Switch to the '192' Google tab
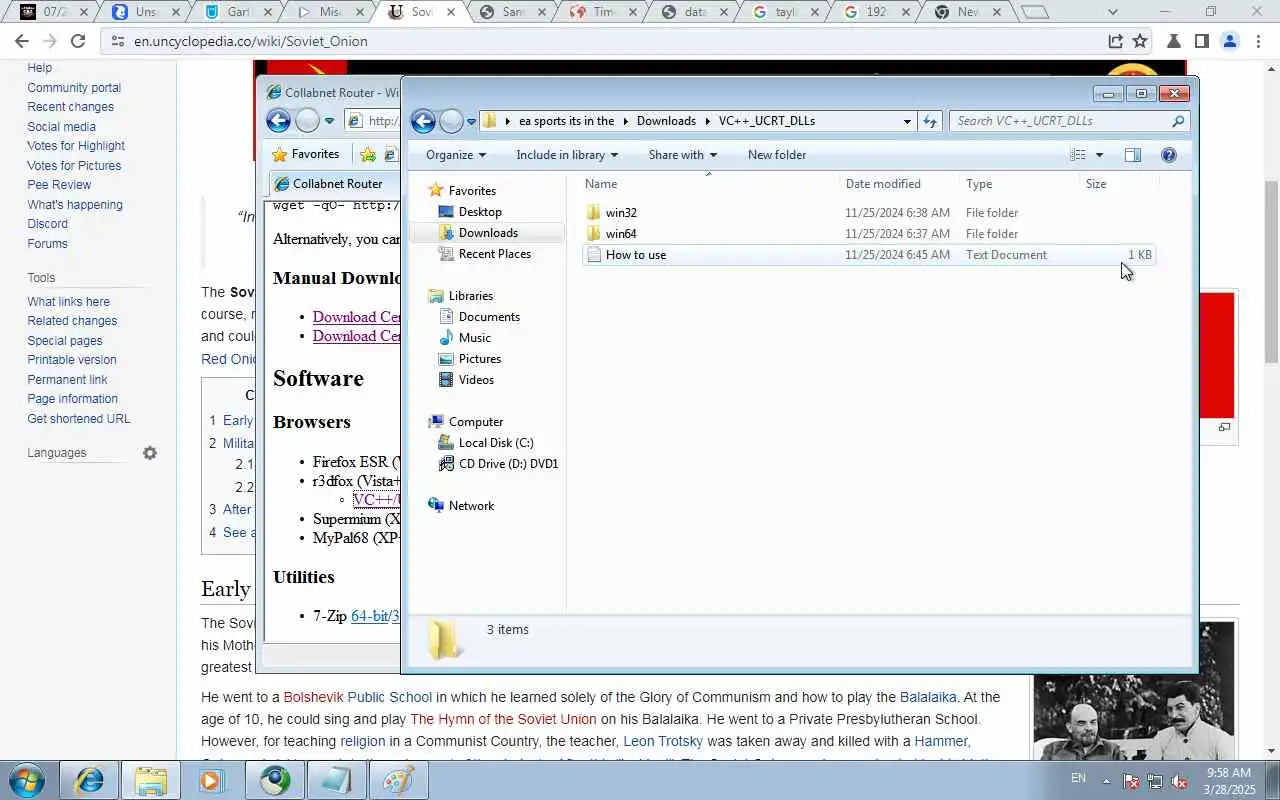Screen dimensions: 1280x800 tap(878, 12)
